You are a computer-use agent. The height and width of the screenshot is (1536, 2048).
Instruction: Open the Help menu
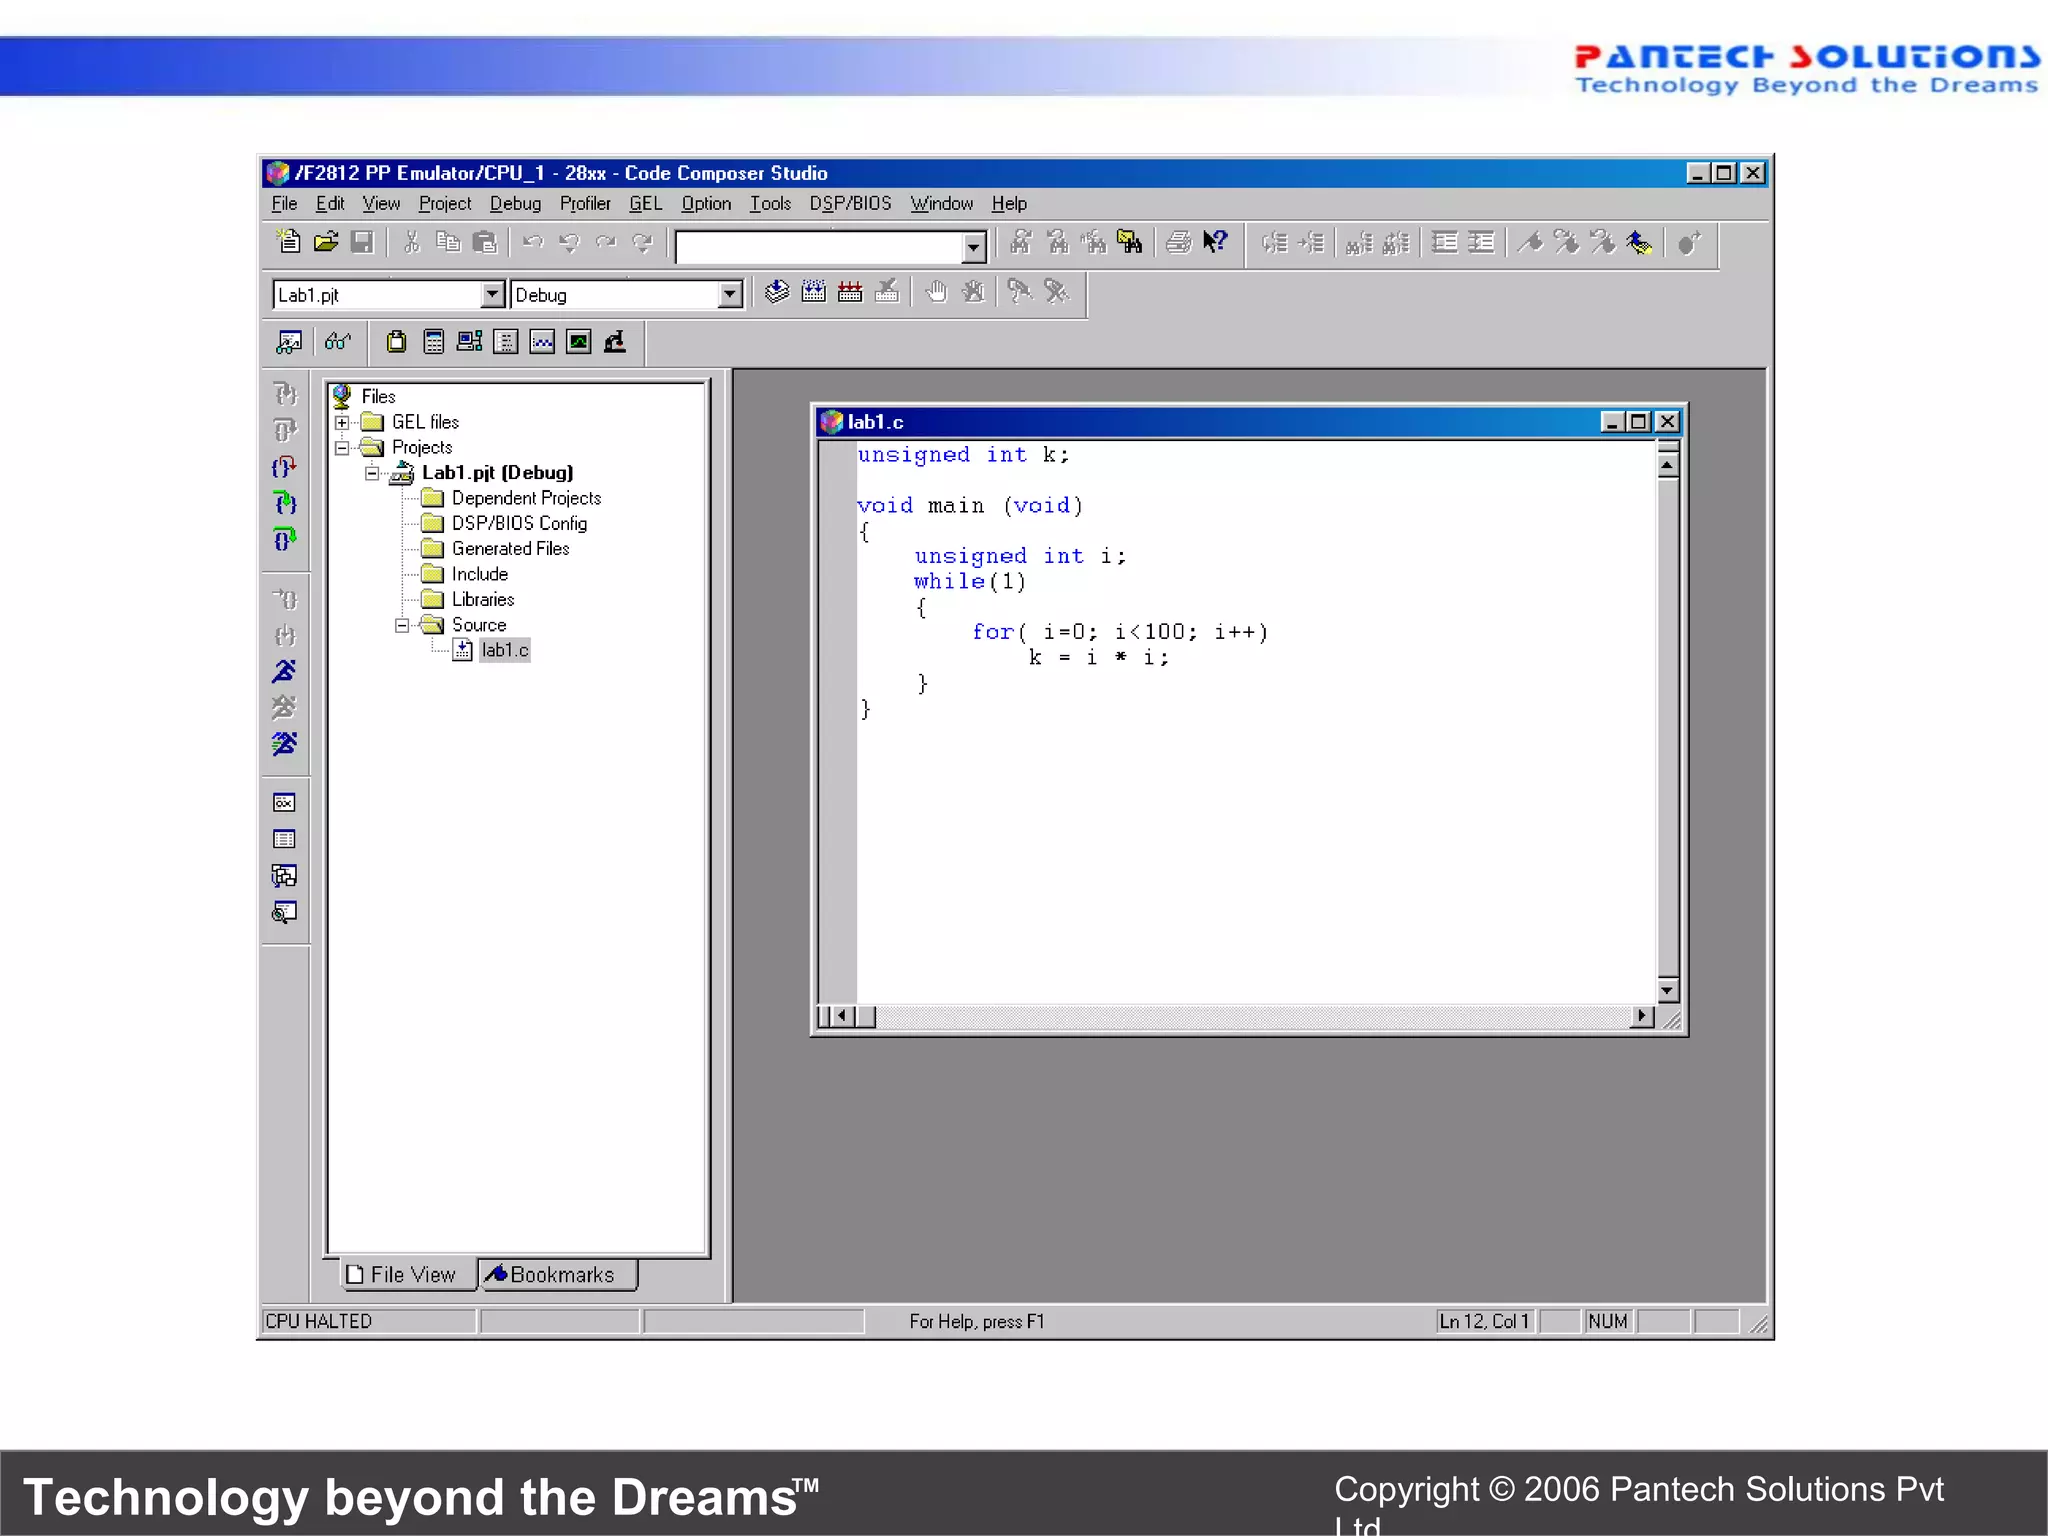[1009, 204]
